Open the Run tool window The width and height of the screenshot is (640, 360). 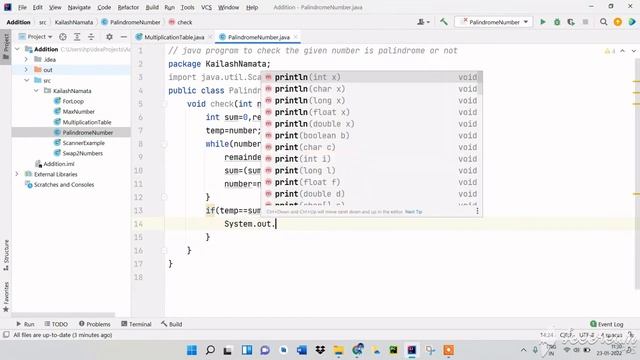[25, 324]
